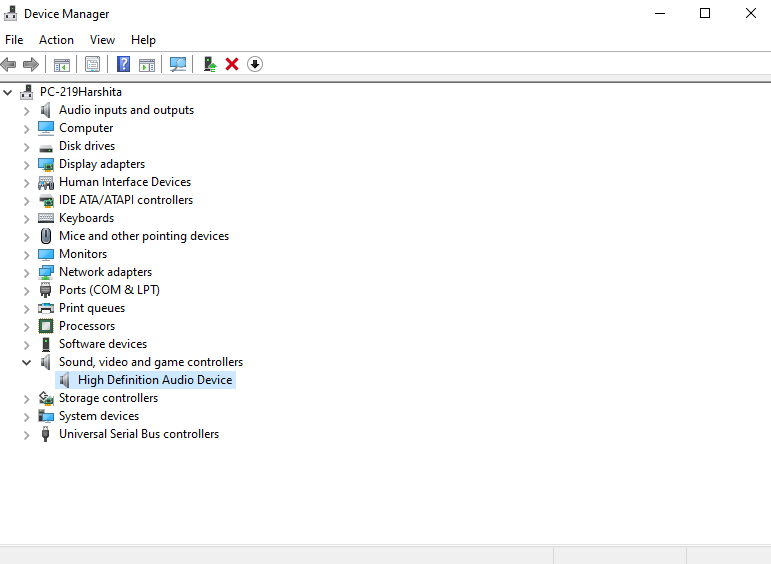Select the System devices label
The height and width of the screenshot is (564, 771).
99,416
